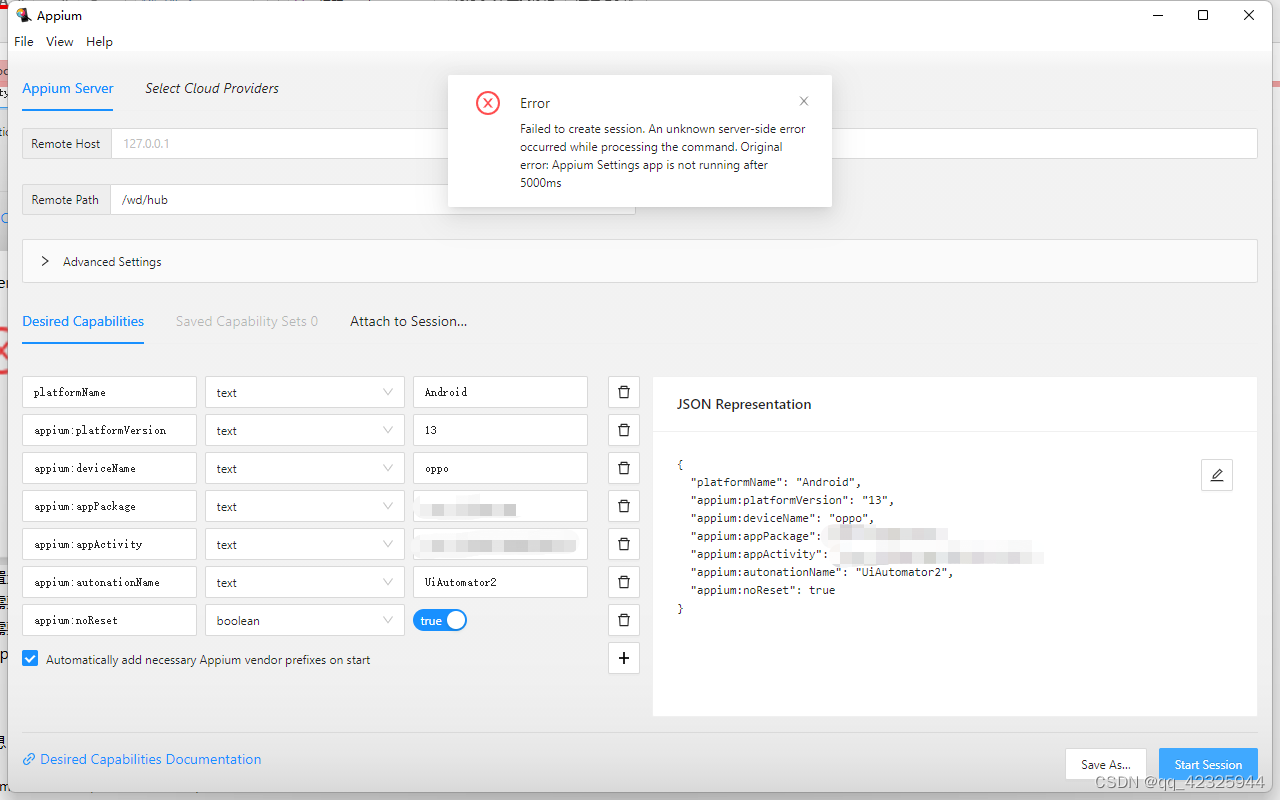
Task: Open type dropdown for appium:platformVersion
Action: (305, 430)
